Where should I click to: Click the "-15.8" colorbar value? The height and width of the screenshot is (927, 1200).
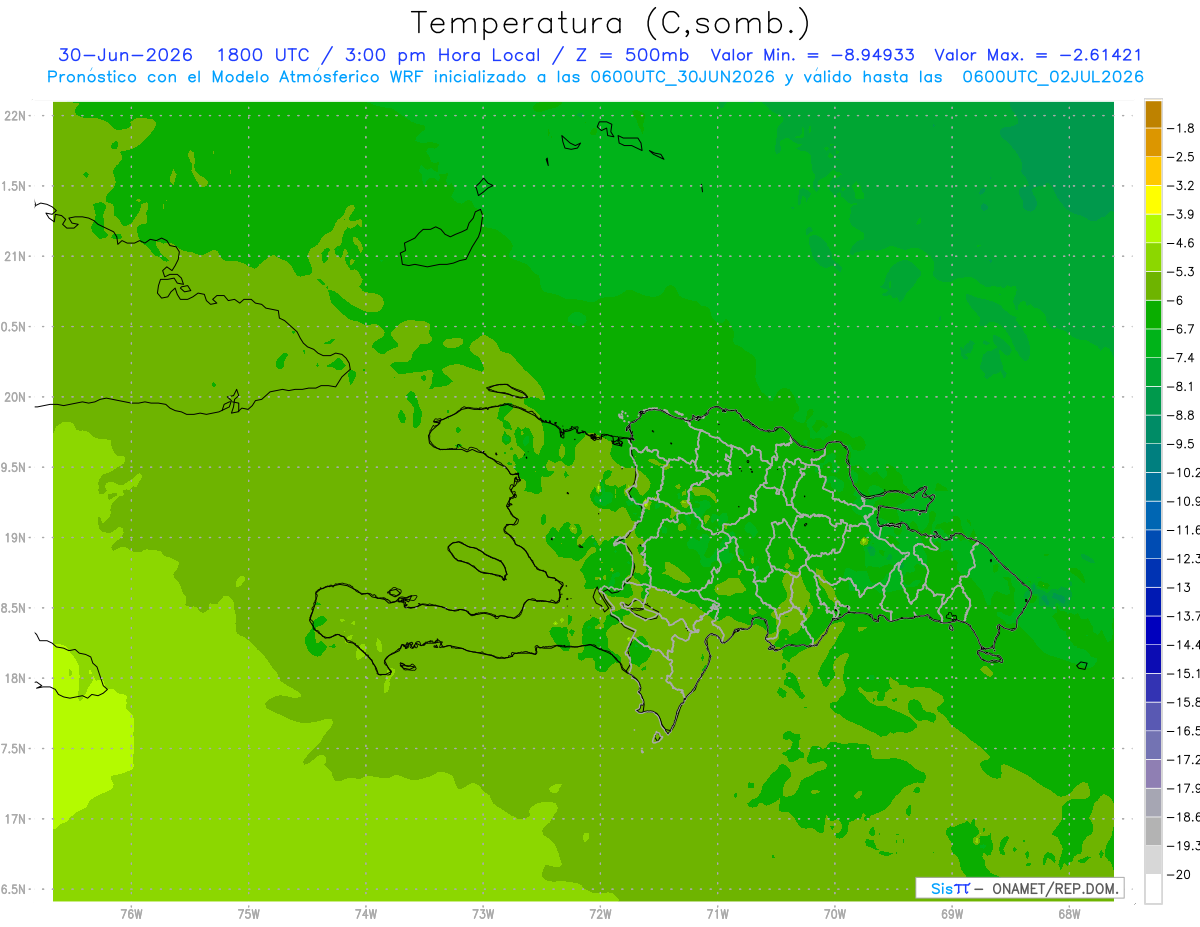(1185, 702)
